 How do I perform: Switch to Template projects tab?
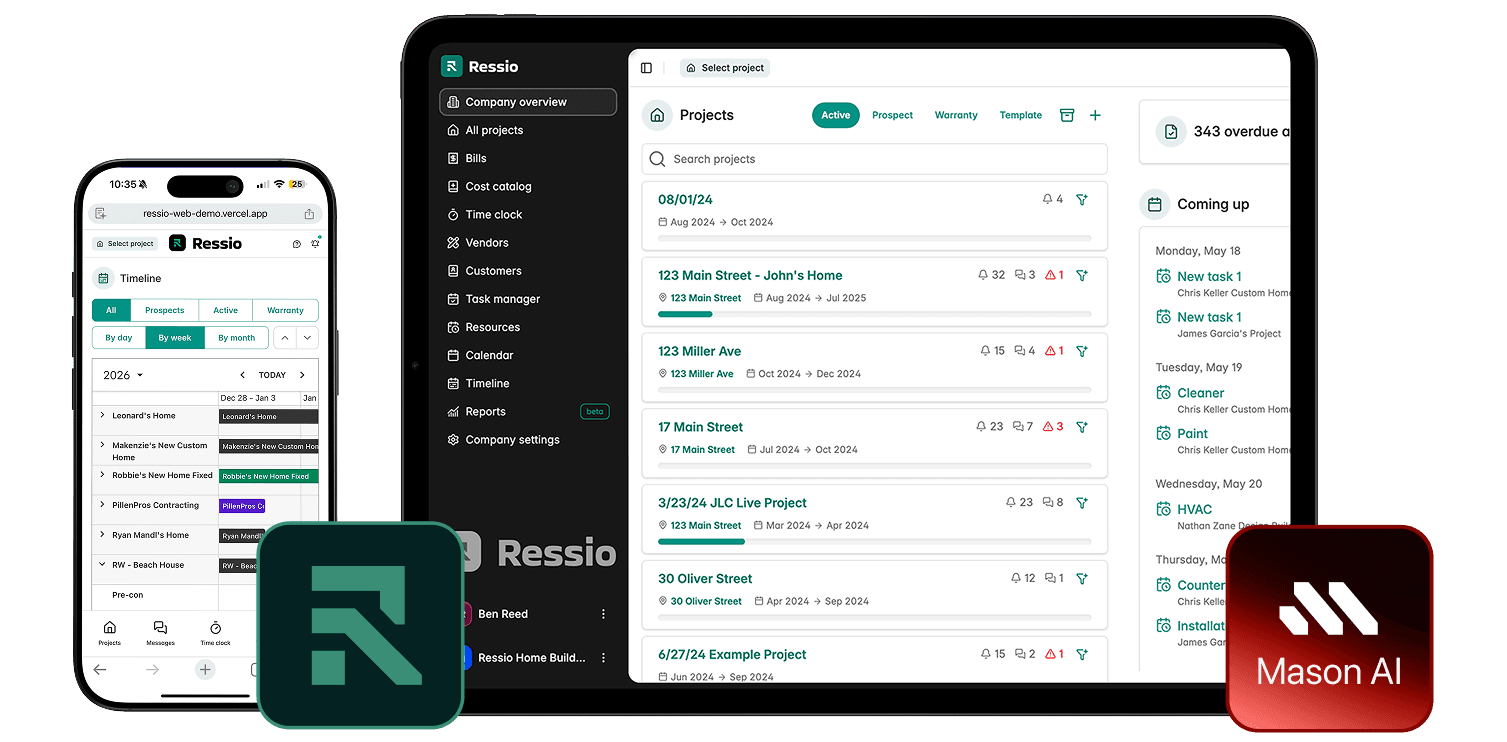click(x=1021, y=115)
